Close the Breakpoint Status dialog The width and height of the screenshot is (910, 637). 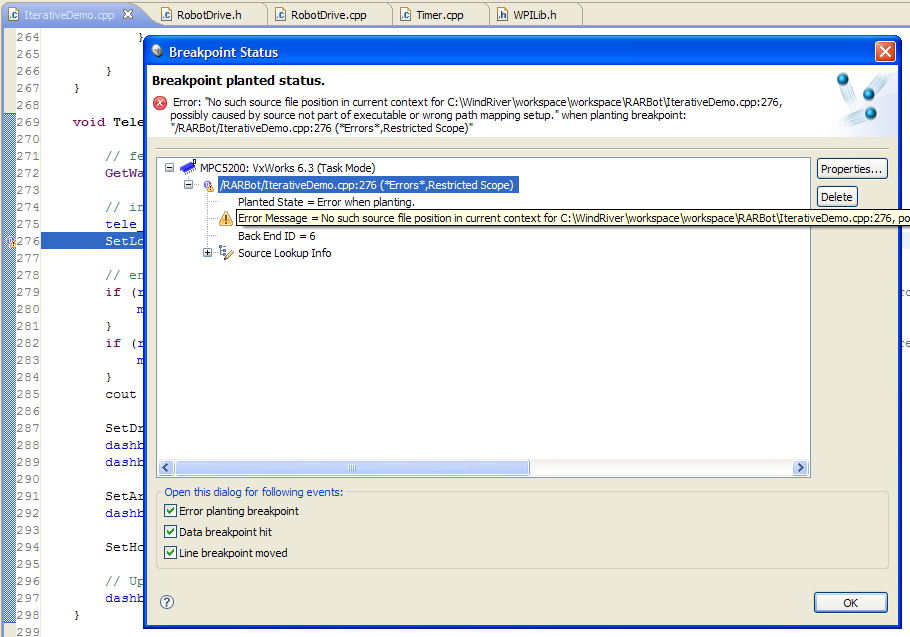pos(885,52)
